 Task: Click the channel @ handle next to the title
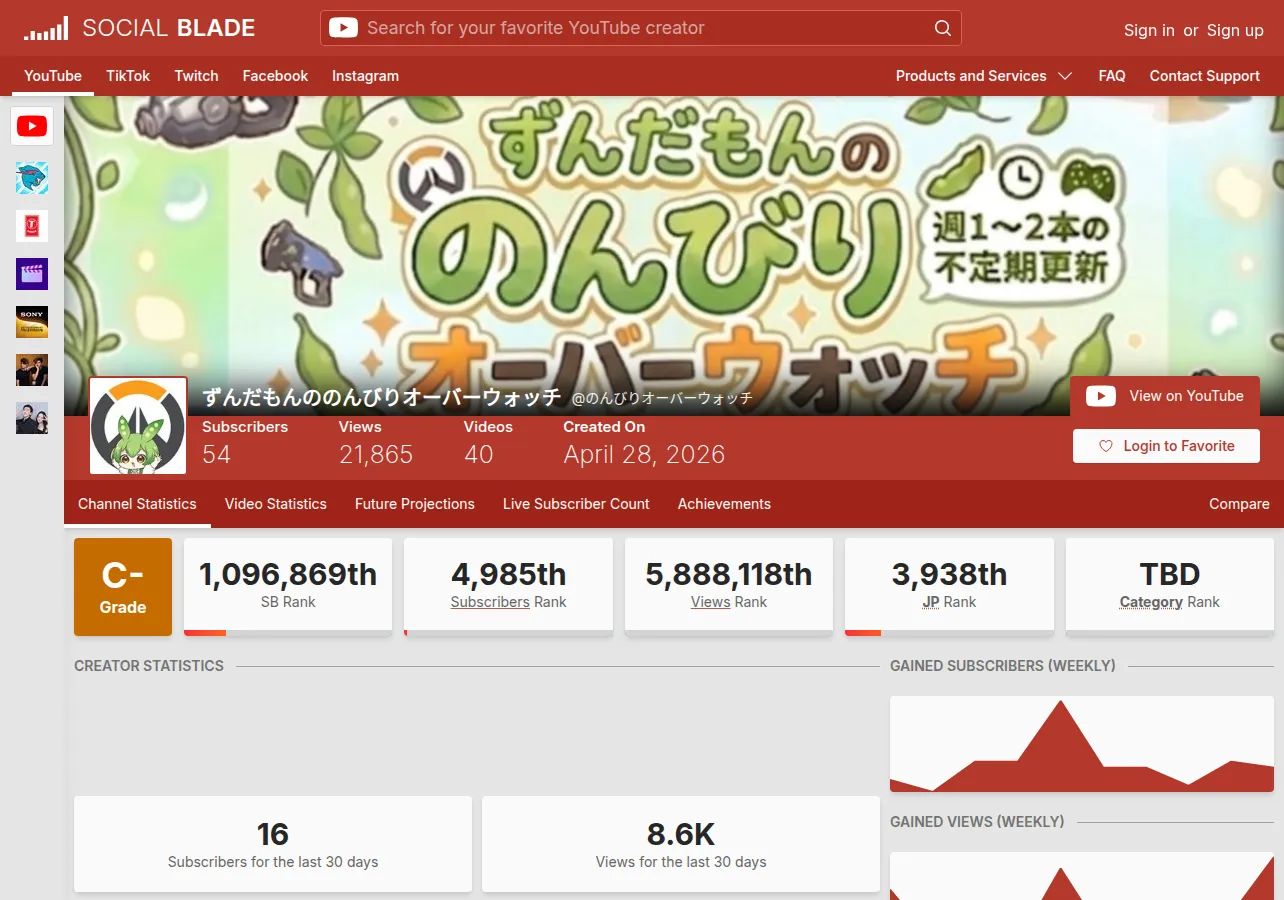coord(662,398)
